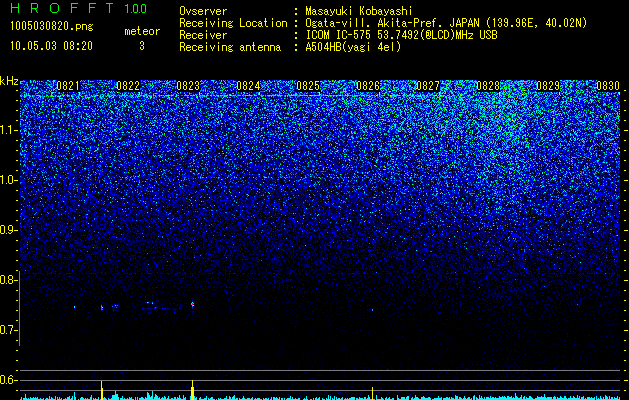
Task: Click the yellow detection spike below 0826
Action: click(372, 393)
